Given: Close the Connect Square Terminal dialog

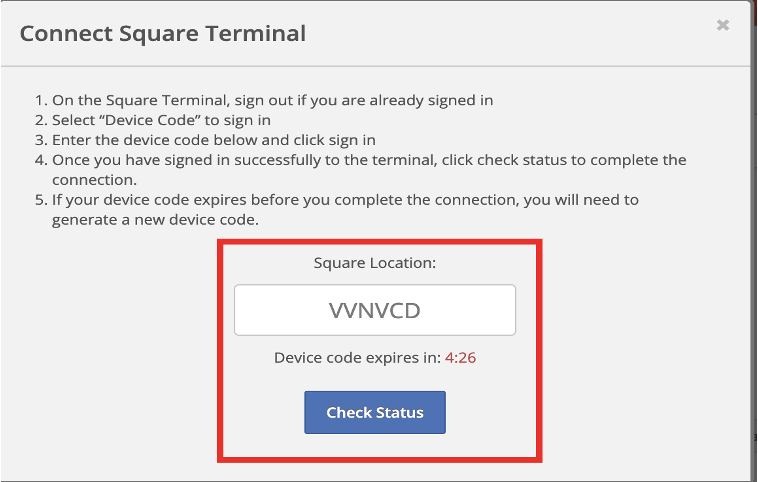Looking at the screenshot, I should coord(722,25).
